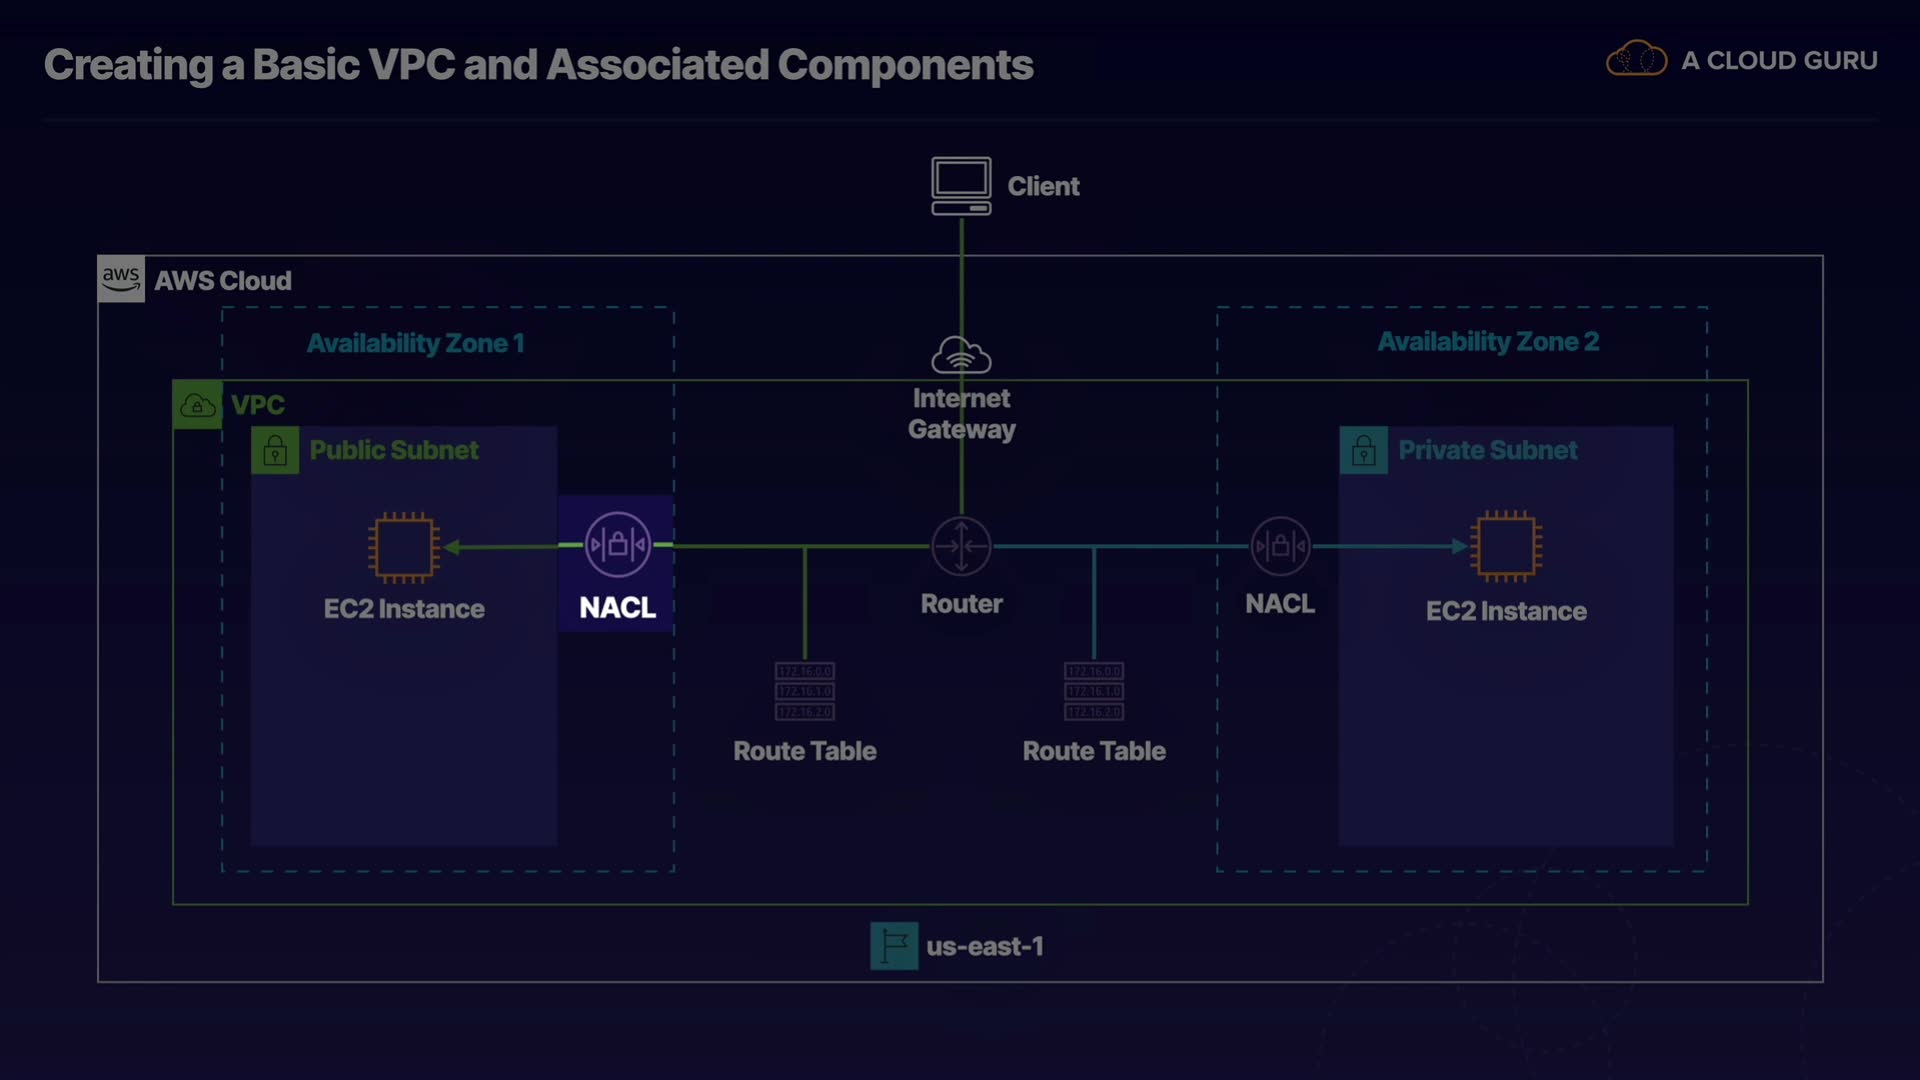The image size is (1920, 1080).
Task: Click the Availability Zone 2 label
Action: point(1488,342)
